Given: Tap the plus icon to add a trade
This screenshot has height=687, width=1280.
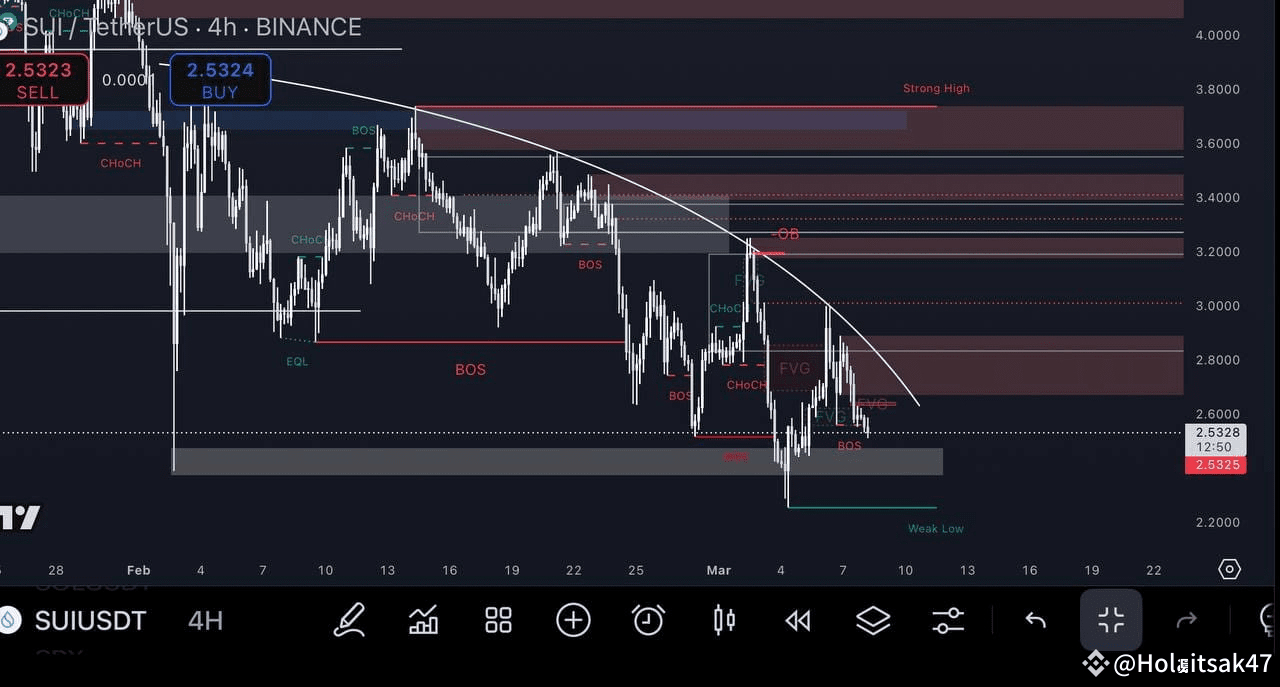Looking at the screenshot, I should [573, 620].
